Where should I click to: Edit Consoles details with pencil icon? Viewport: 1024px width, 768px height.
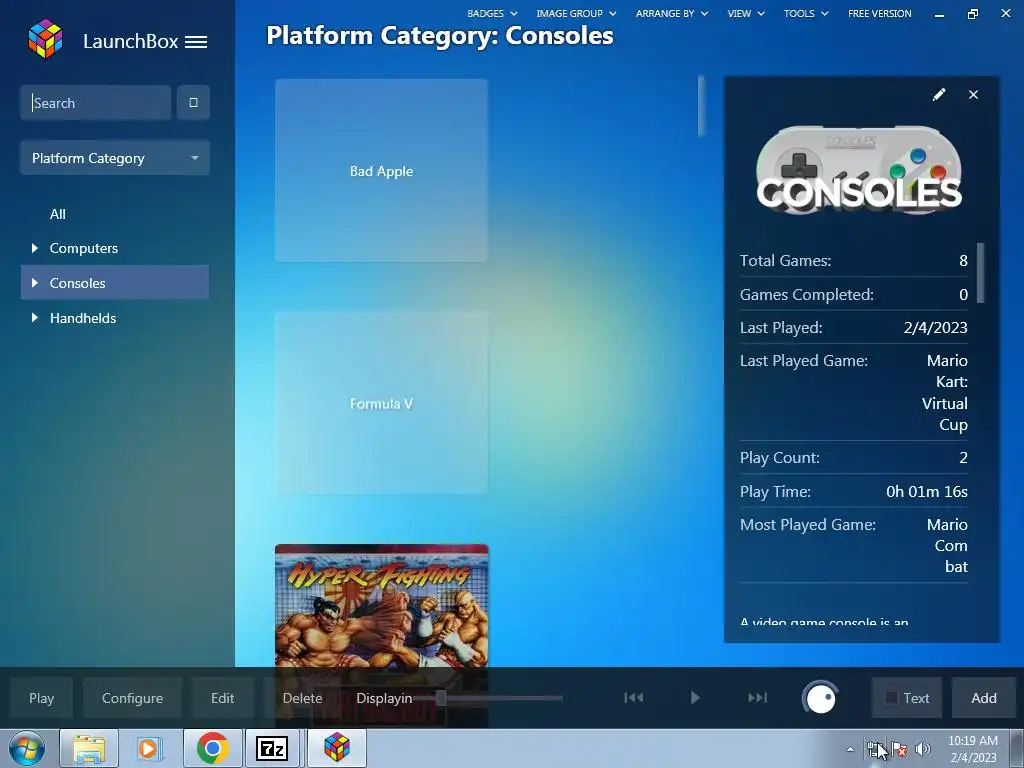[x=938, y=95]
